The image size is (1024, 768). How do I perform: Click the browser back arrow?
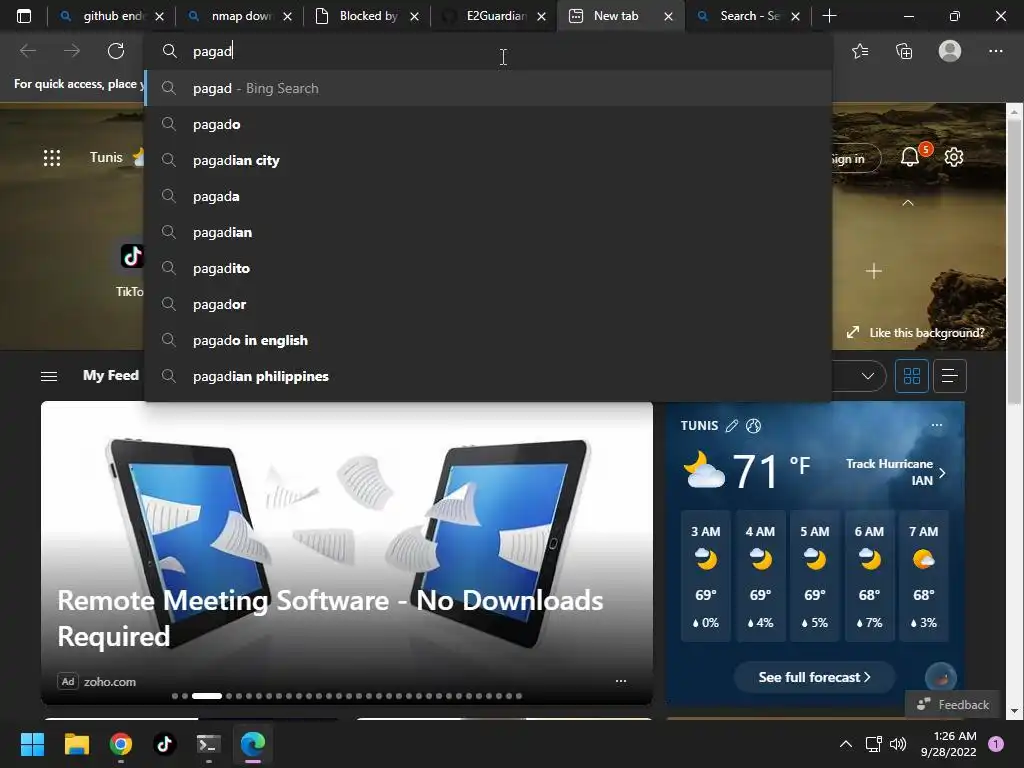point(28,51)
